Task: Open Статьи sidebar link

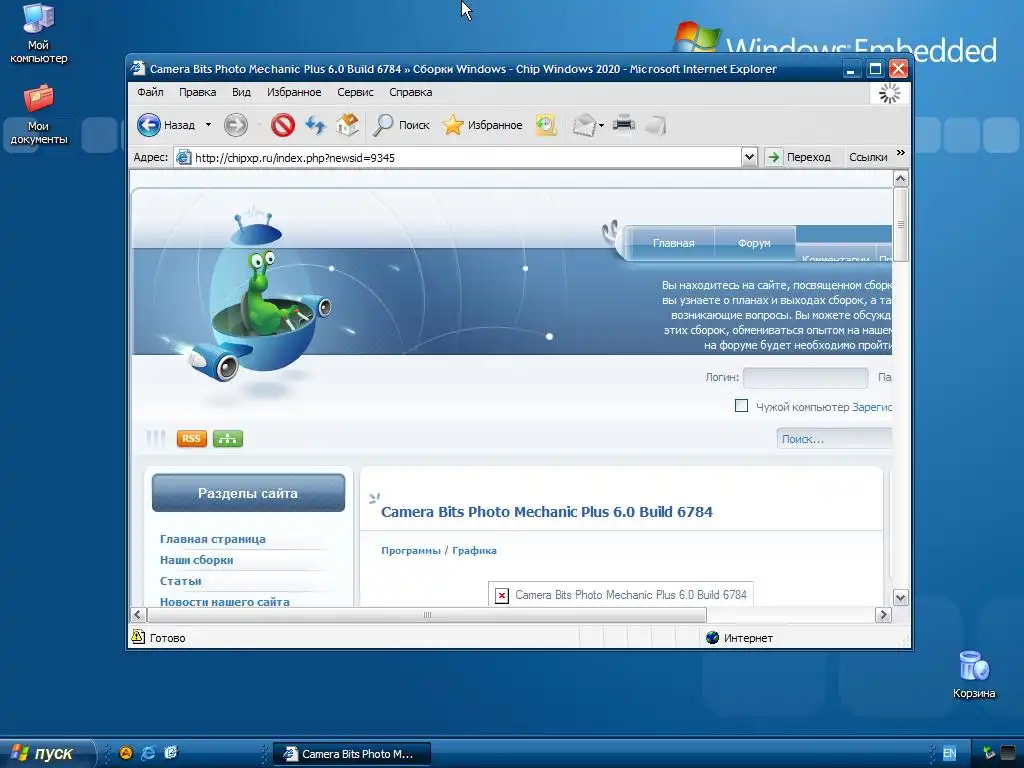Action: coord(181,581)
